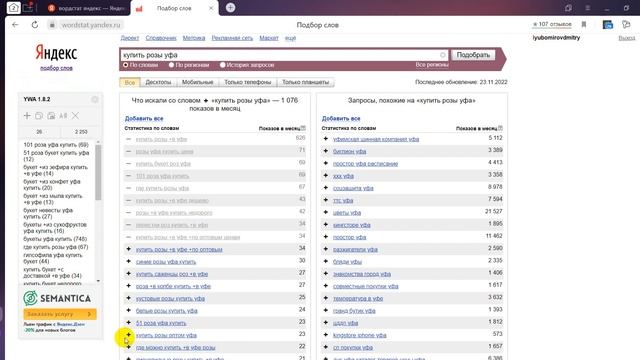Click the 'Подобрать' button
The width and height of the screenshot is (640, 360).
point(473,55)
